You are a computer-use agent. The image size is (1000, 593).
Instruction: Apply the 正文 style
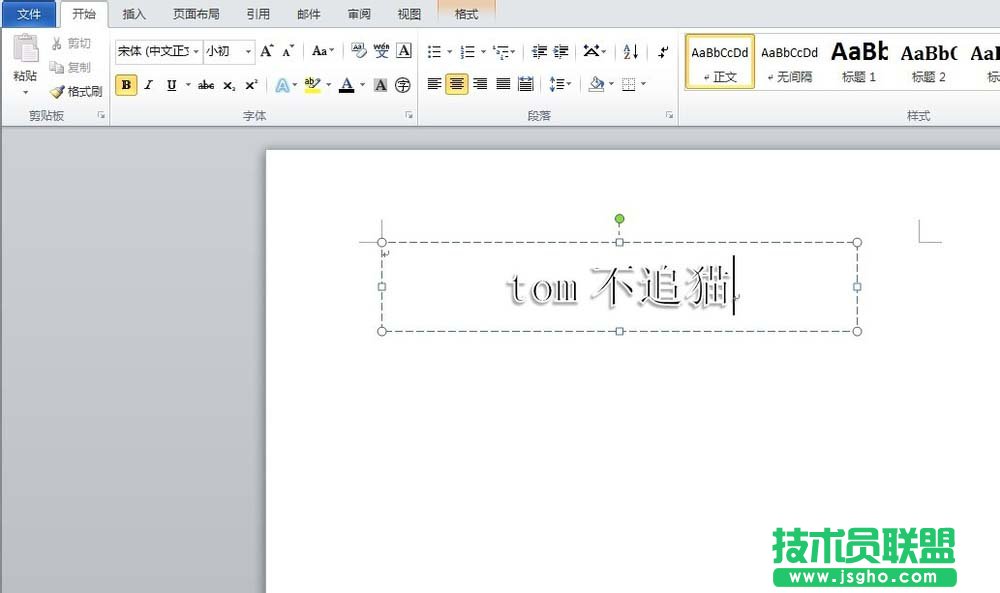[719, 62]
